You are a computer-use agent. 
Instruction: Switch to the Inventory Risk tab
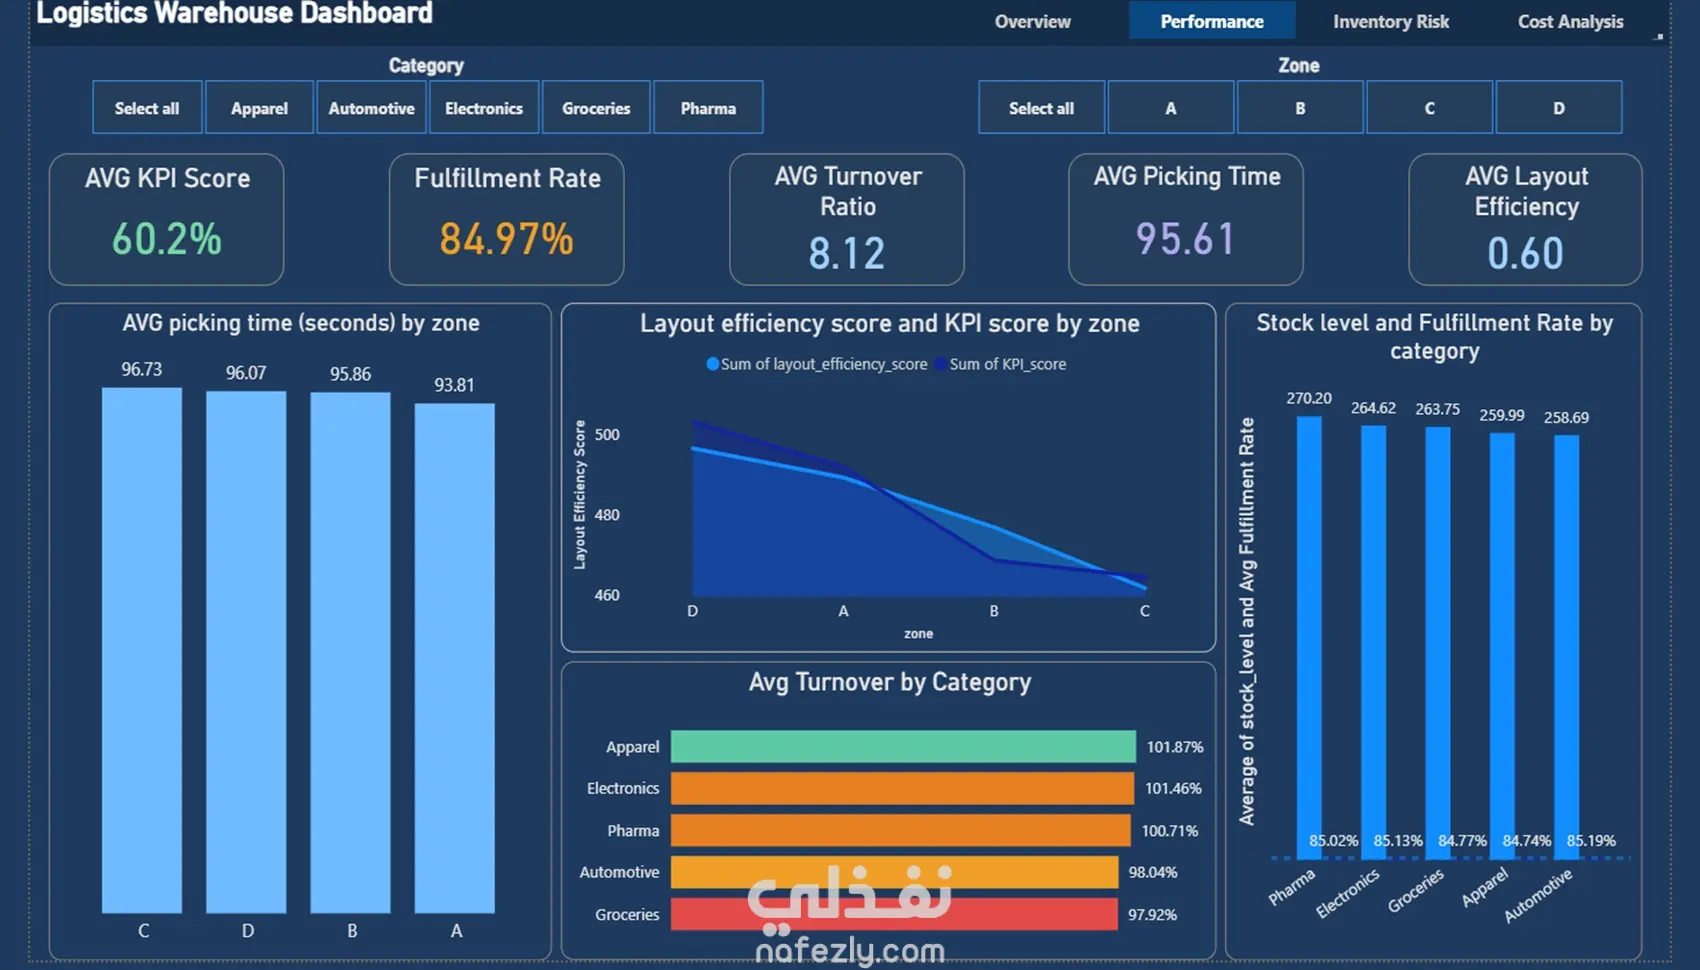tap(1390, 21)
